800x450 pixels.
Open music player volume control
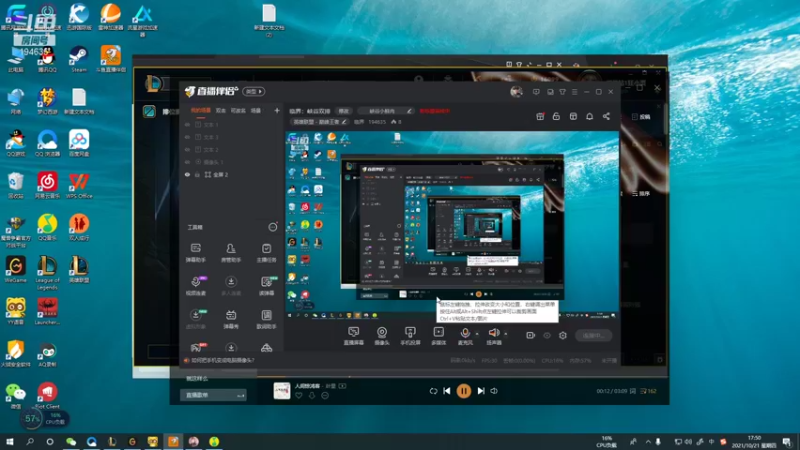pos(494,391)
